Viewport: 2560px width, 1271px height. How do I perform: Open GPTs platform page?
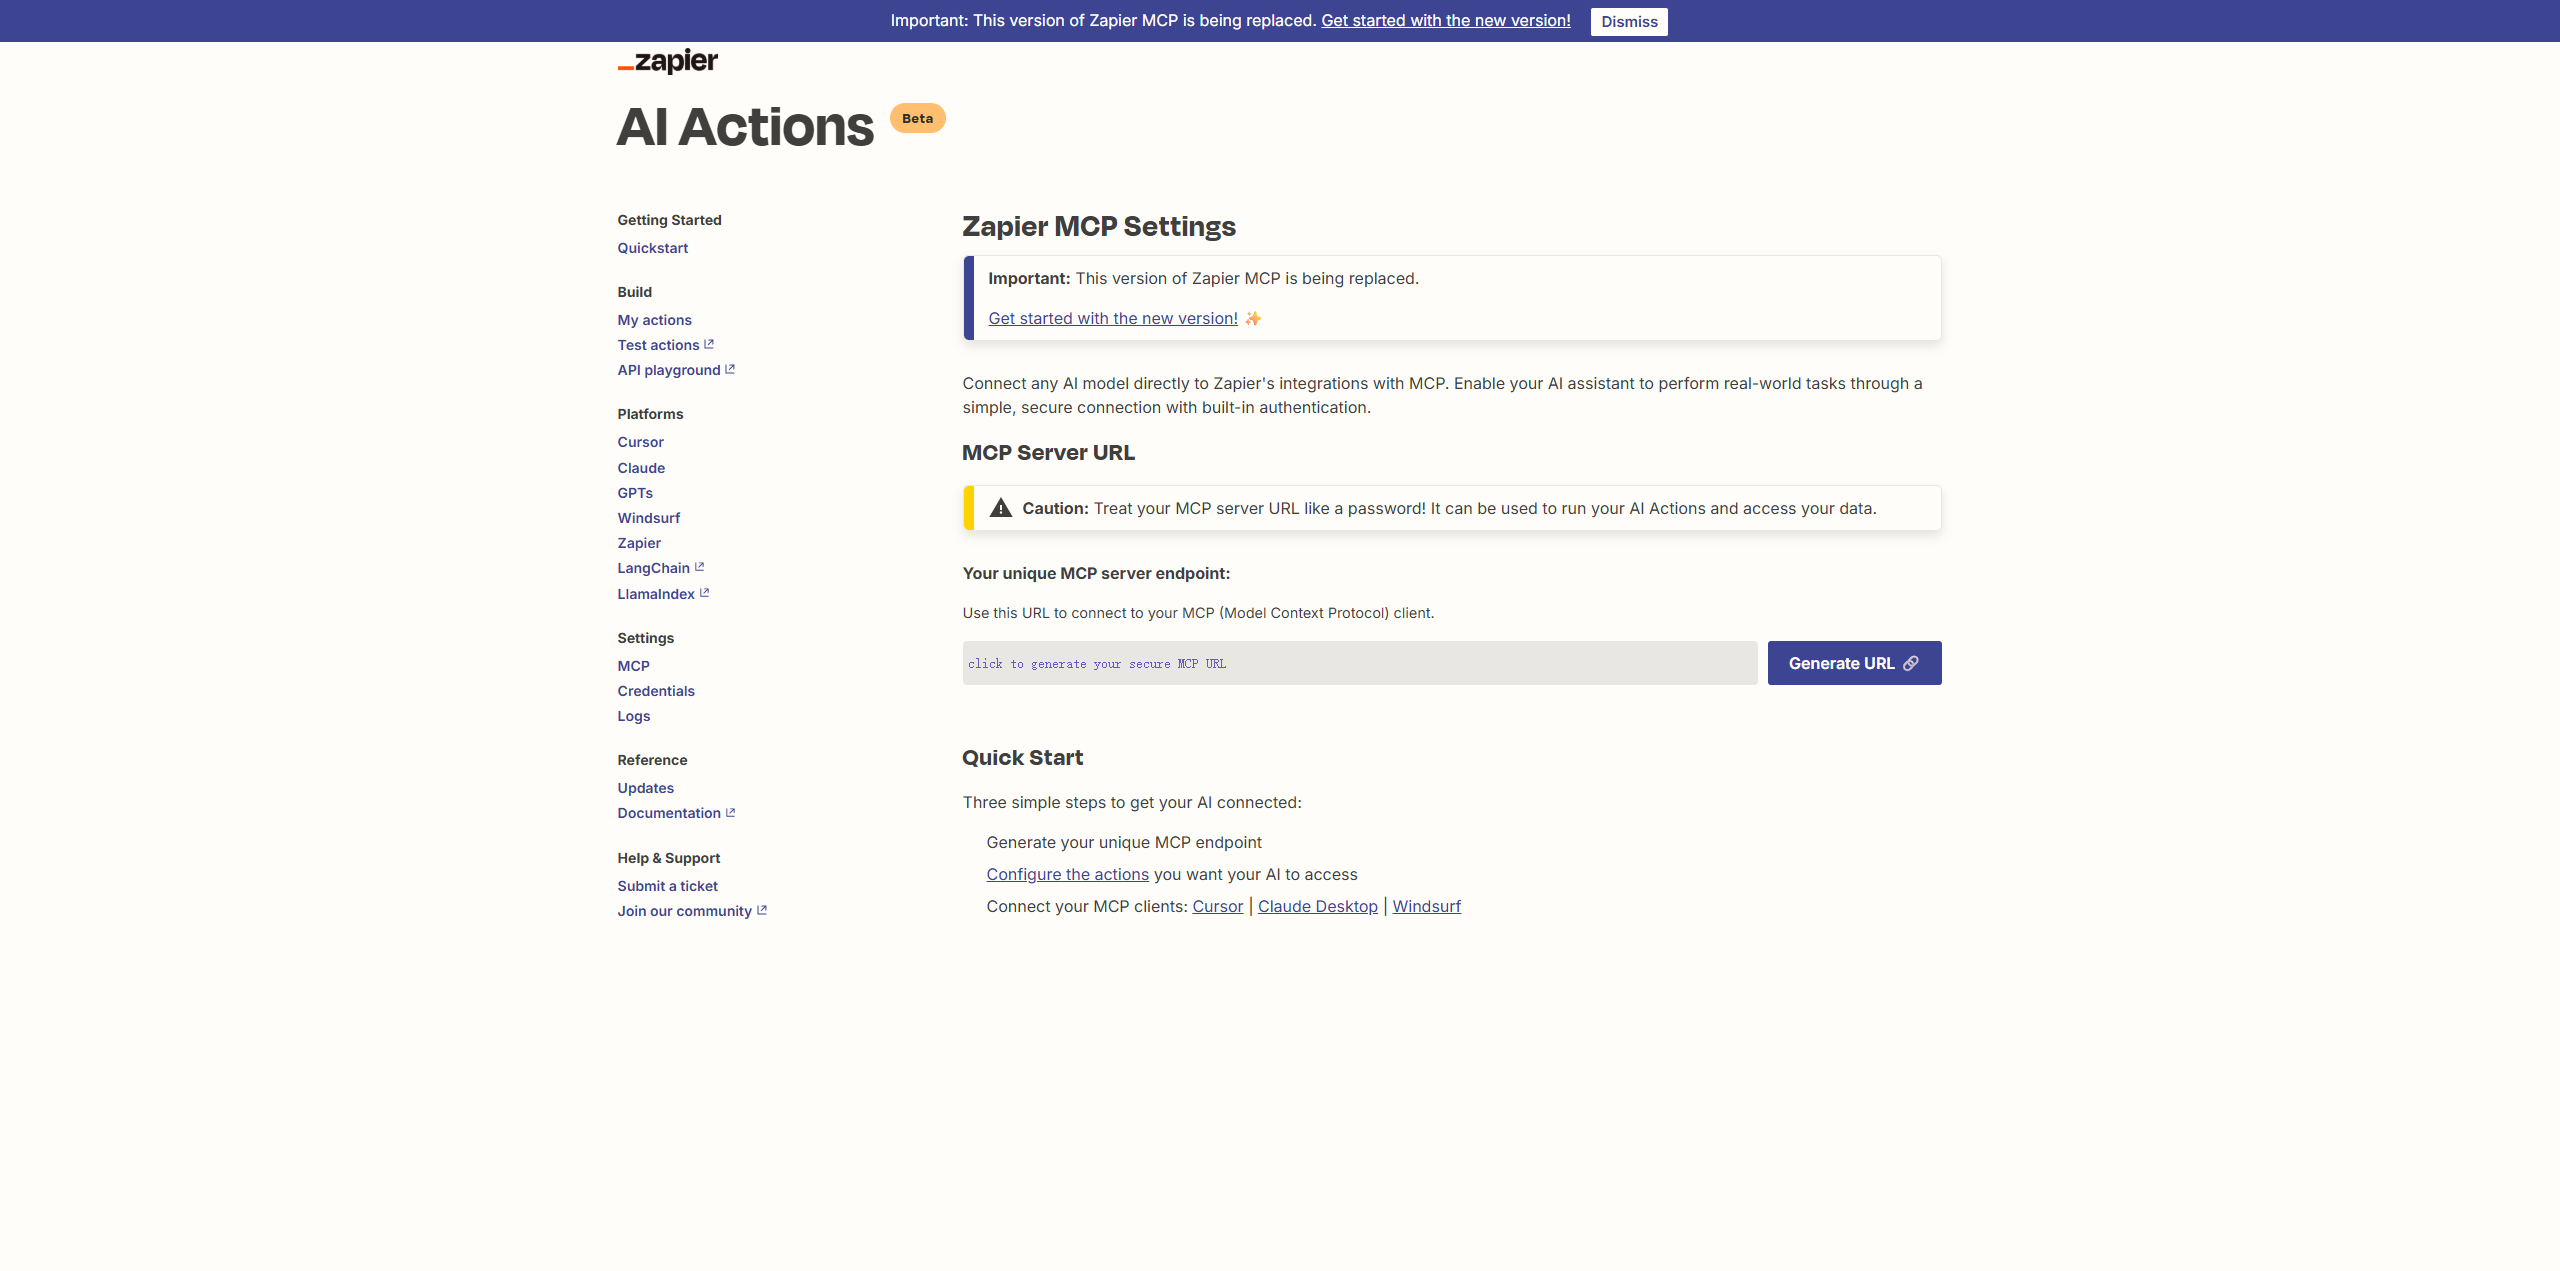point(635,493)
